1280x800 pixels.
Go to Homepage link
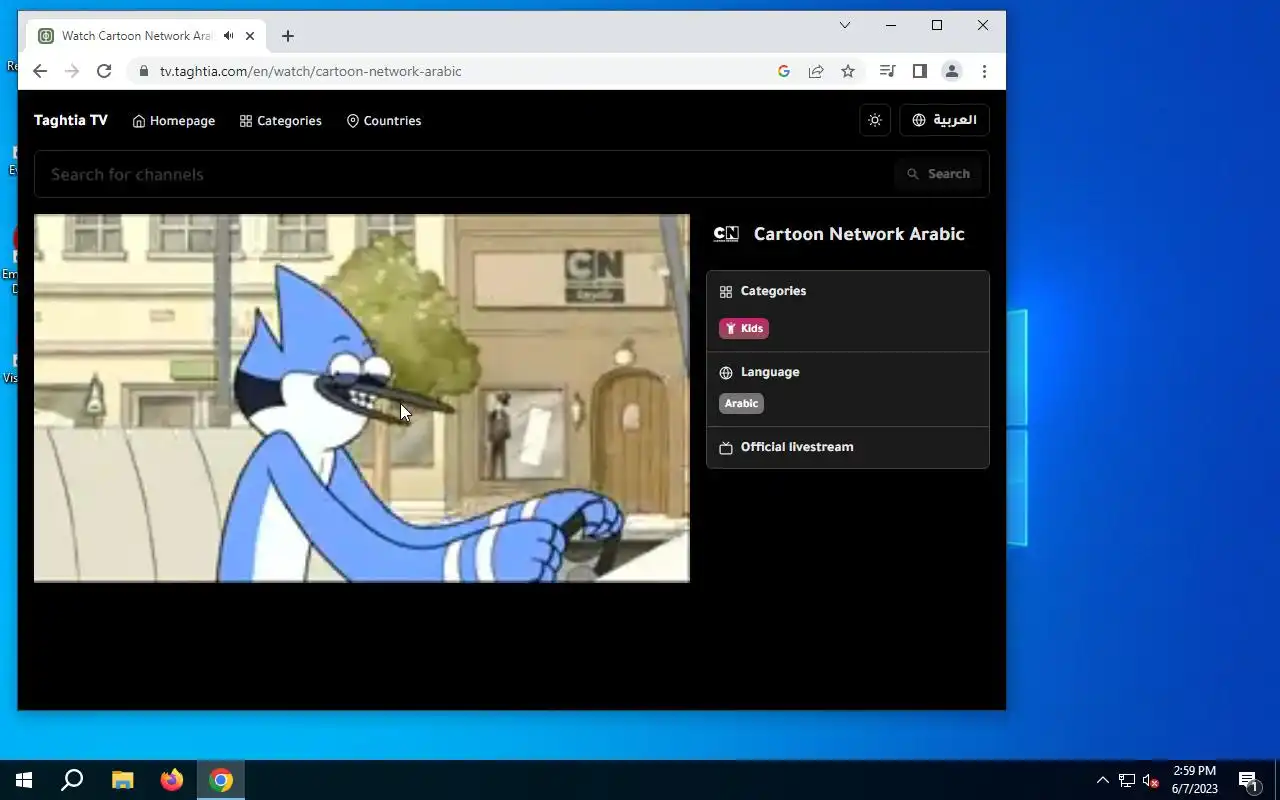coord(174,120)
